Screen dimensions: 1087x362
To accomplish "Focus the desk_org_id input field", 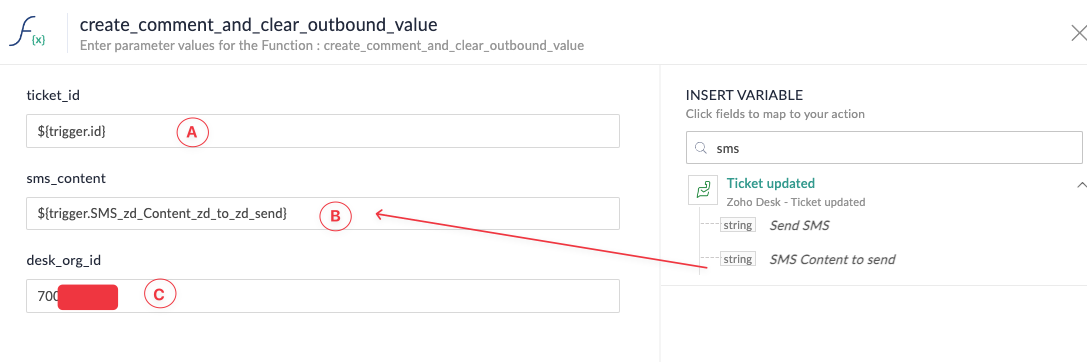I will (323, 296).
